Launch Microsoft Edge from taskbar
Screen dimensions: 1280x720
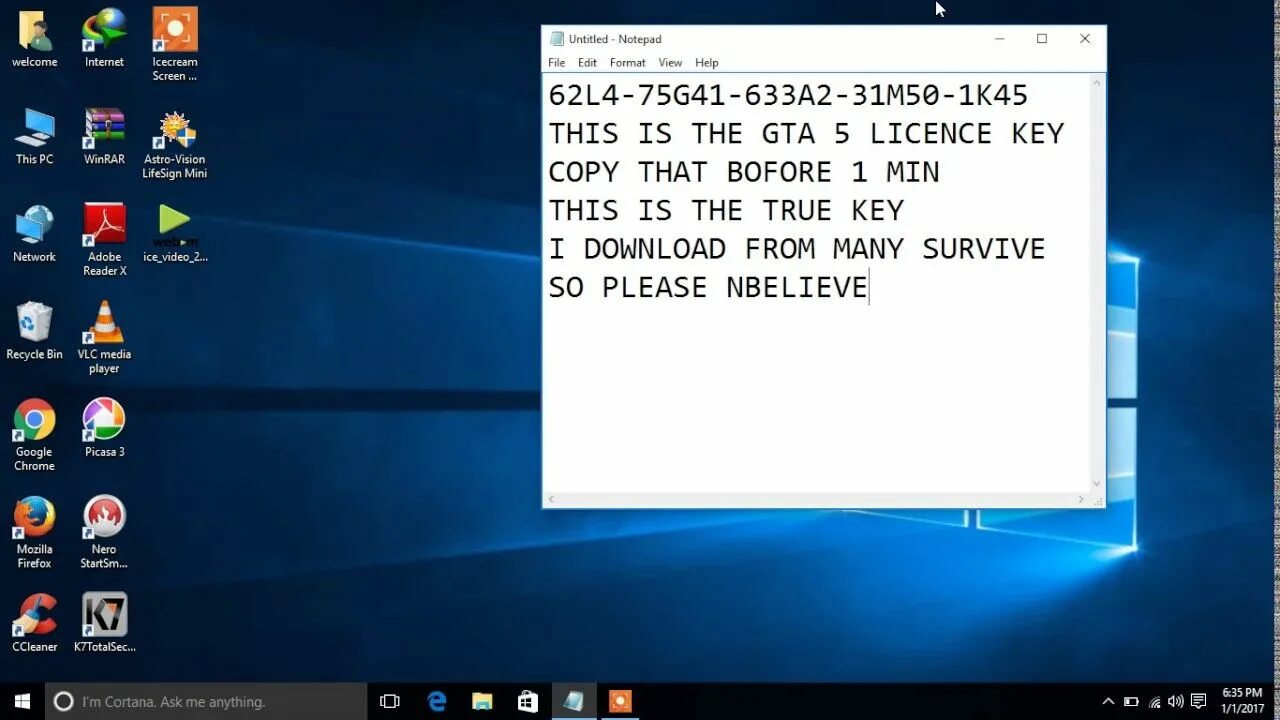coord(437,701)
